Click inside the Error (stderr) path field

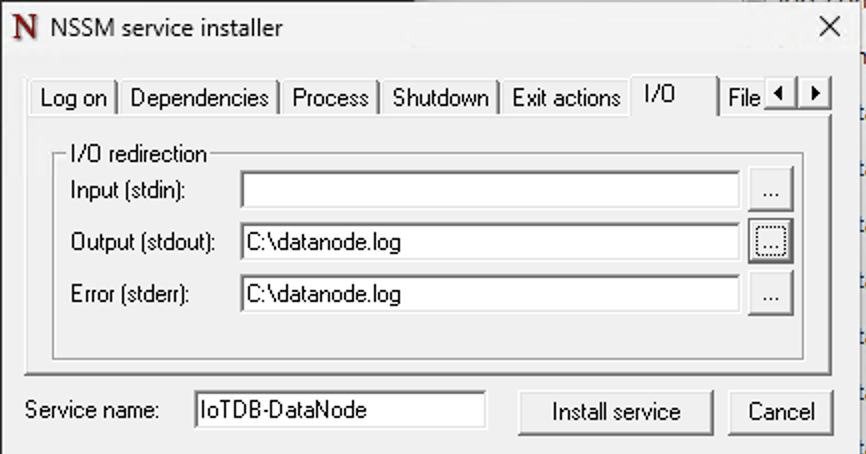point(489,294)
